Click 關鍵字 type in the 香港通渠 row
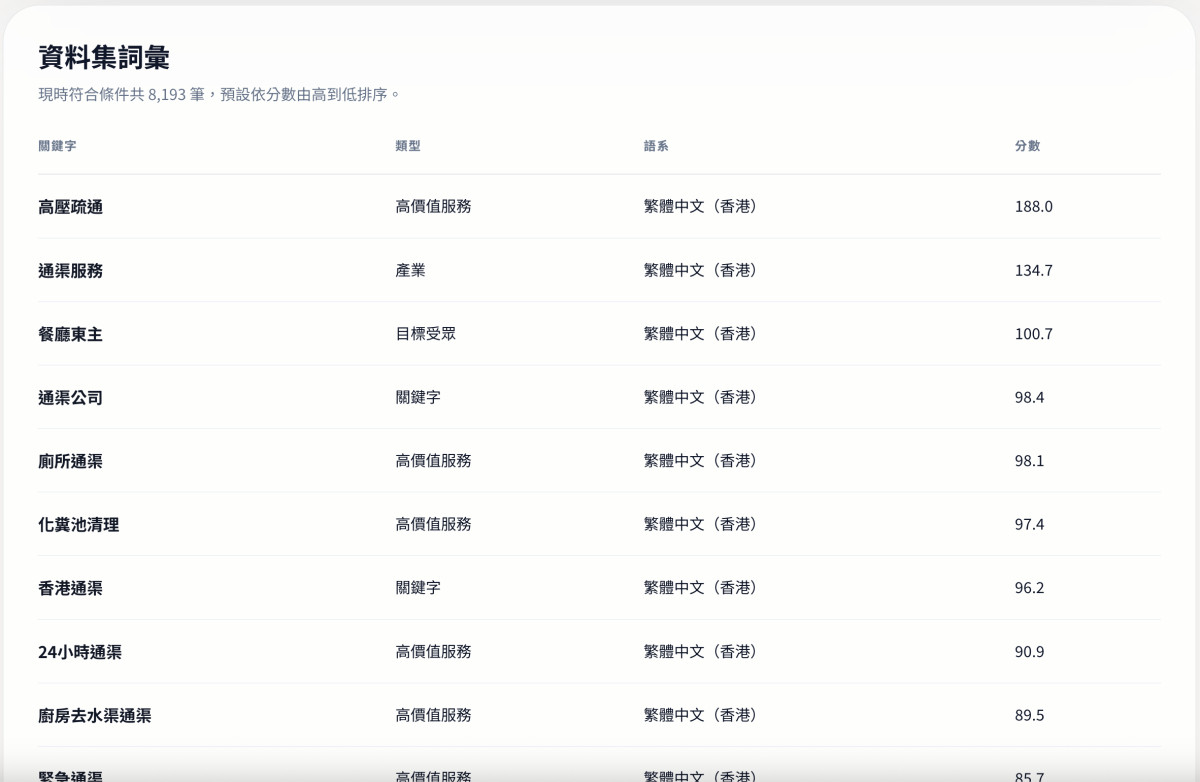This screenshot has height=782, width=1200. click(x=418, y=588)
